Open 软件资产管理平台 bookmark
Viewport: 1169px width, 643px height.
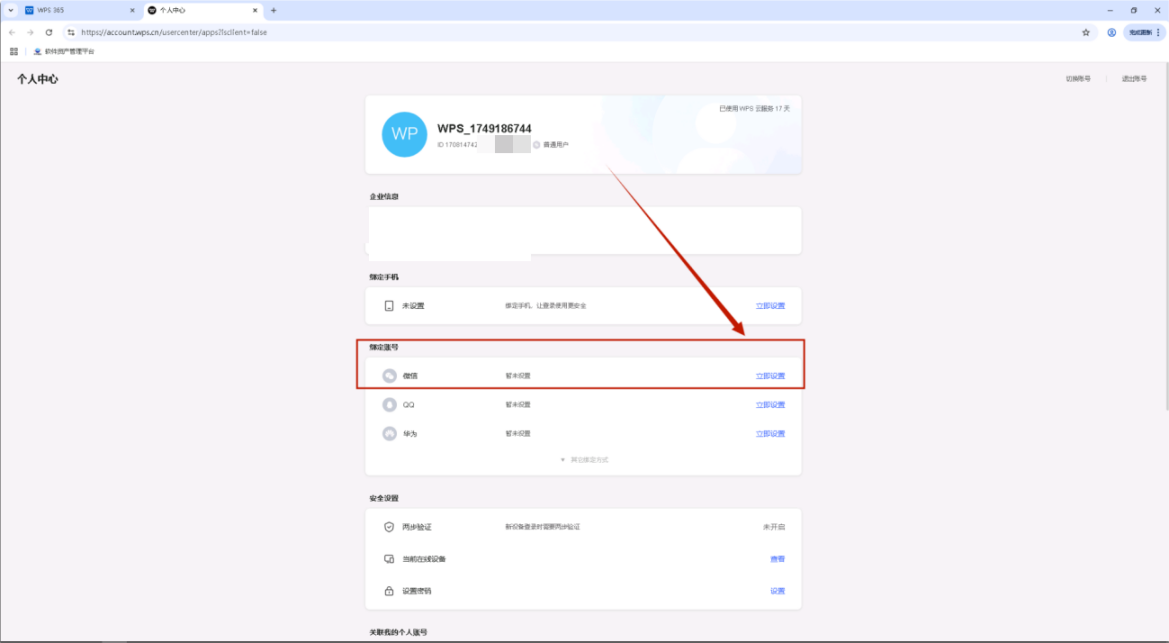64,51
